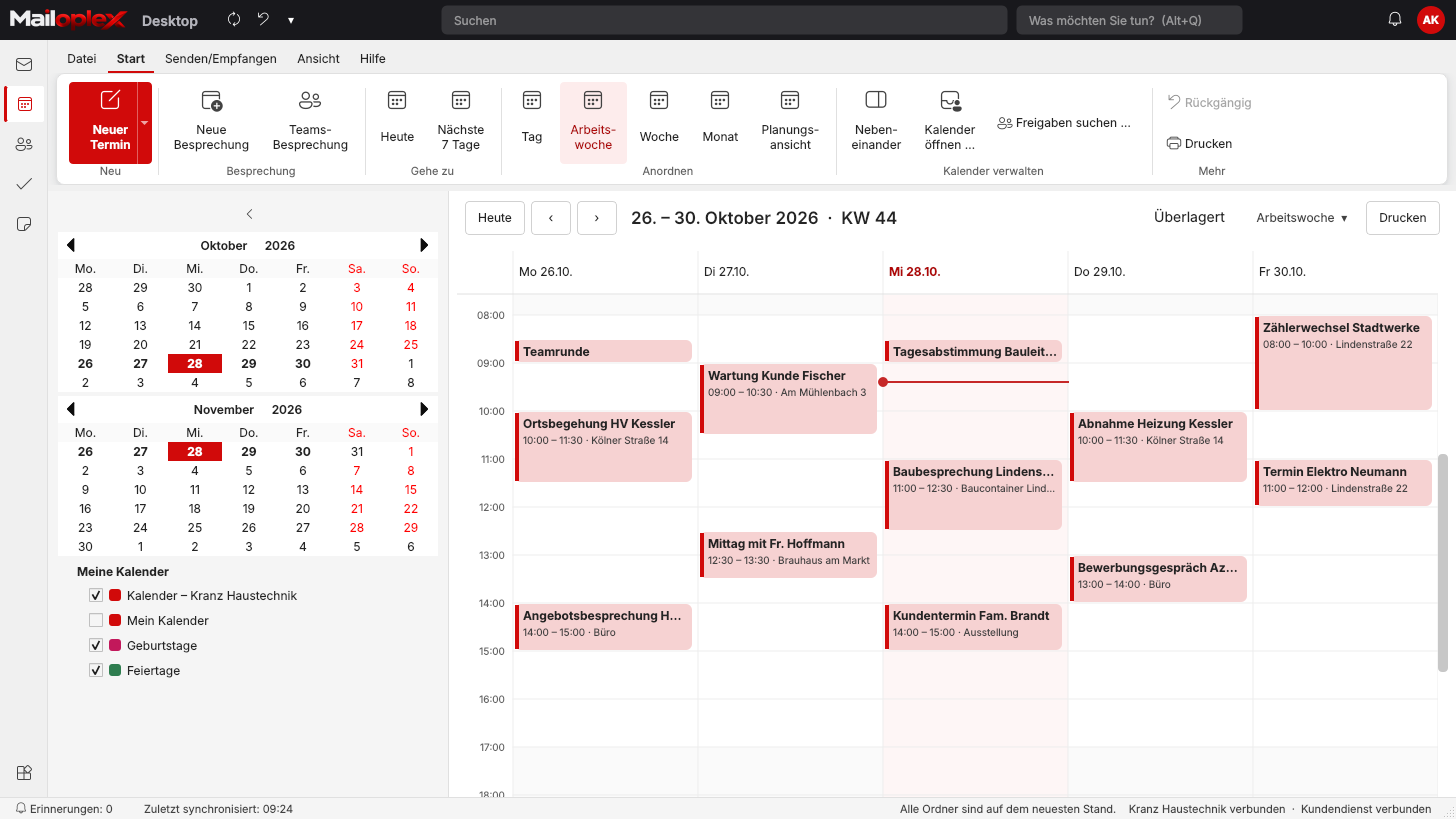The width and height of the screenshot is (1456, 819).
Task: Open the Arbeitswoche view dropdown
Action: (x=1302, y=218)
